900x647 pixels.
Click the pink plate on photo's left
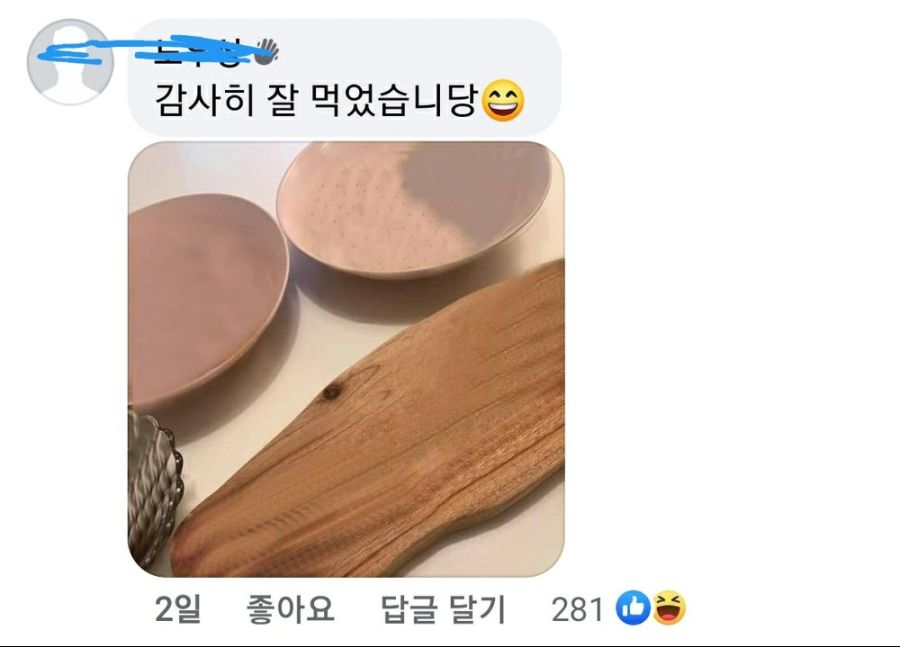(207, 301)
